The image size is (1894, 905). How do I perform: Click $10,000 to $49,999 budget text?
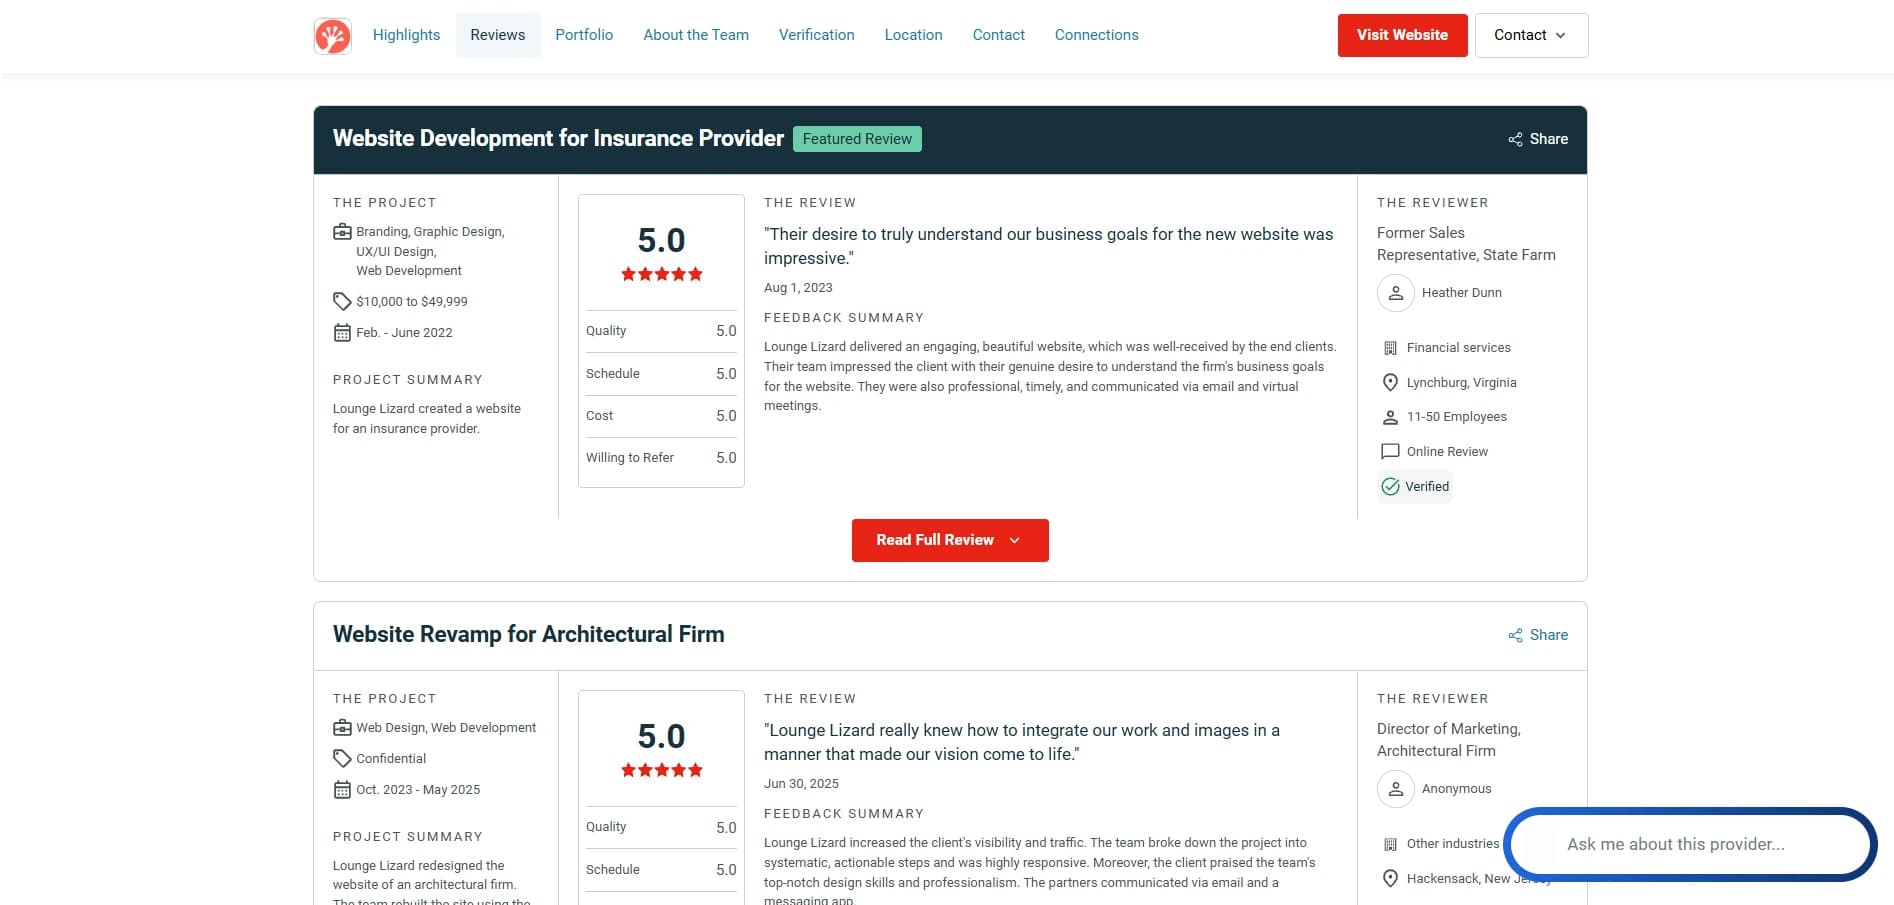412,302
